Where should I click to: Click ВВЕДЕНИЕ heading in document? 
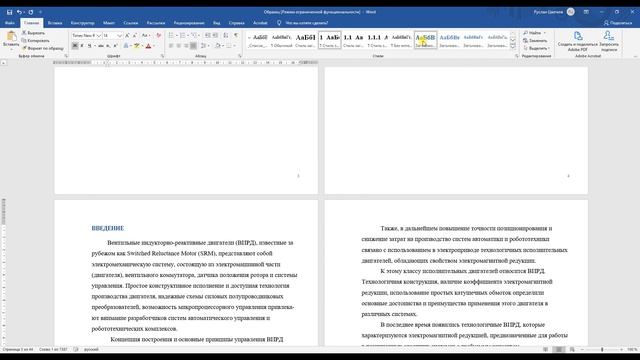coord(108,228)
